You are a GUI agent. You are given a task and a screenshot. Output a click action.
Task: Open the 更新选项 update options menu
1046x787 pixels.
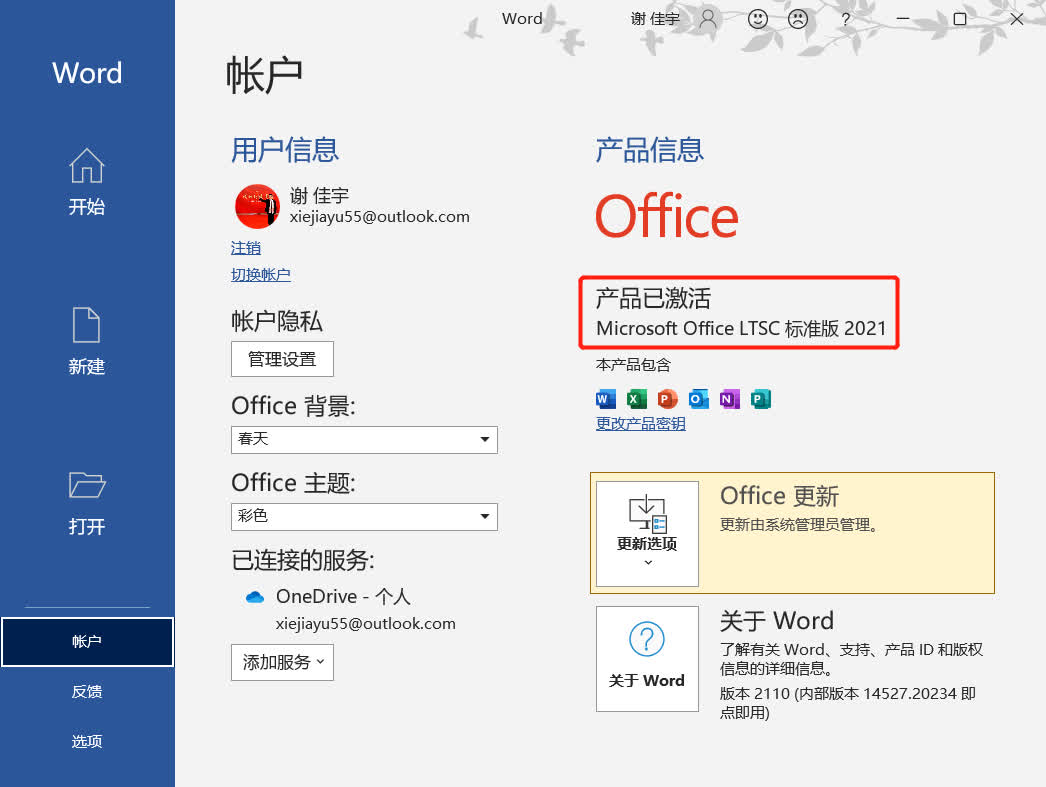tap(647, 534)
